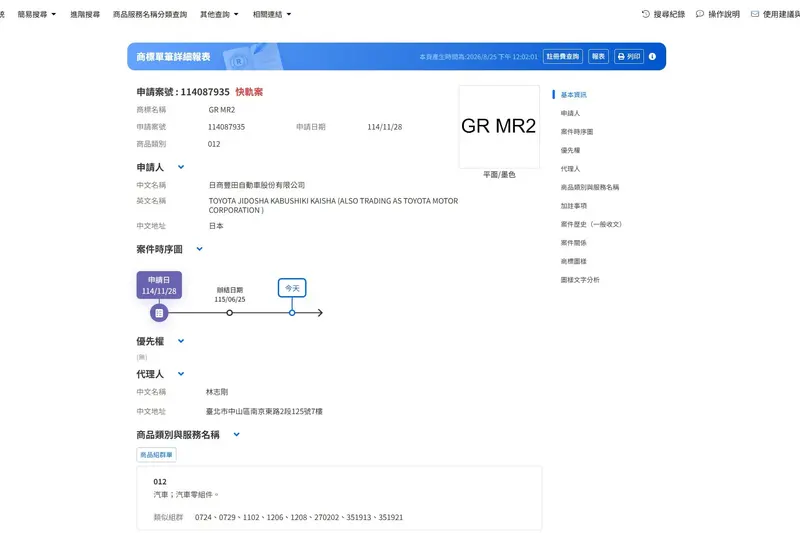The height and width of the screenshot is (533, 800).
Task: Click the info icon in blue header
Action: 652,57
